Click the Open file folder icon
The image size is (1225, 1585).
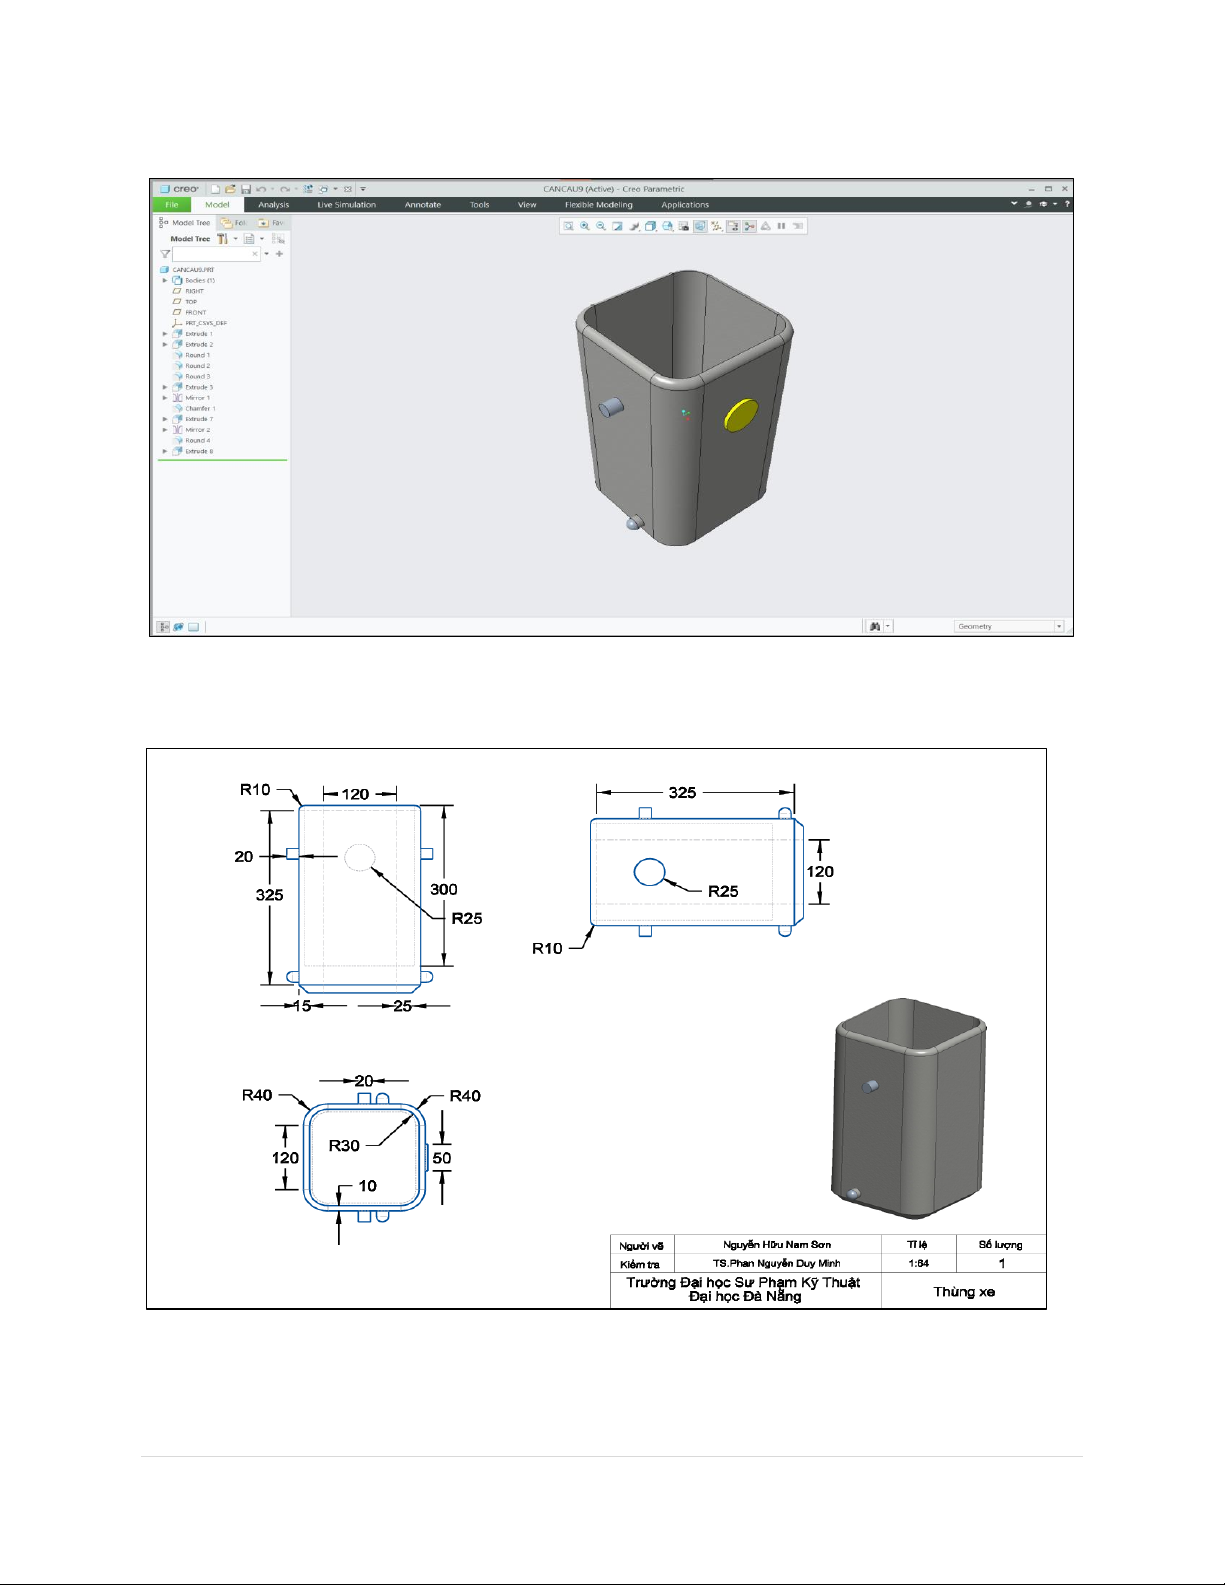[230, 189]
